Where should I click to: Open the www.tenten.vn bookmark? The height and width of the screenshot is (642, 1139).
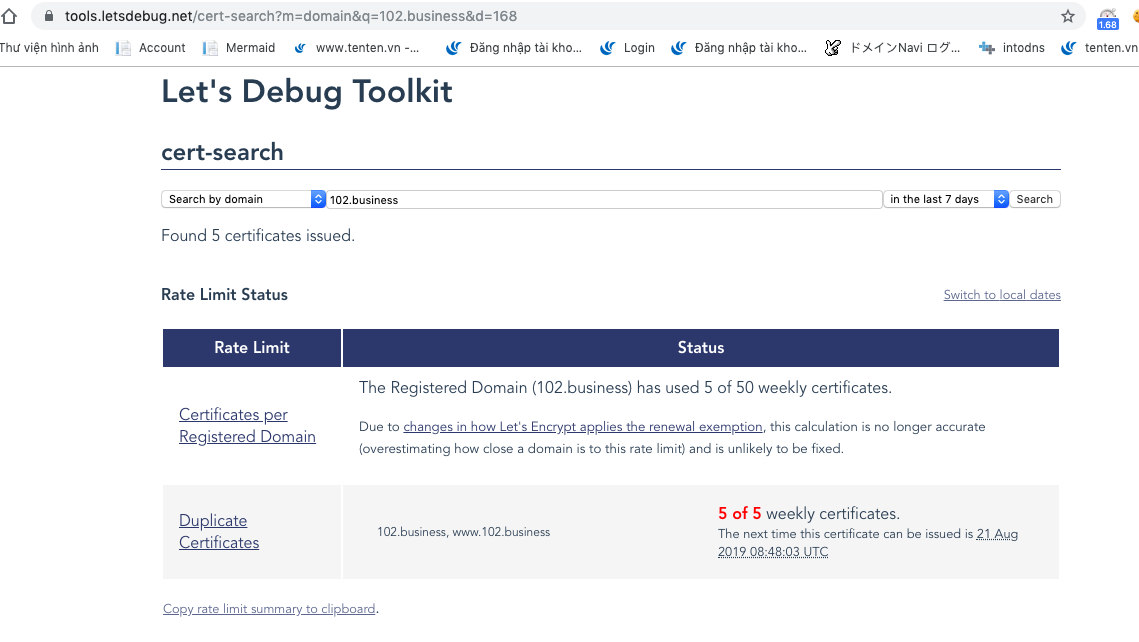pyautogui.click(x=357, y=48)
